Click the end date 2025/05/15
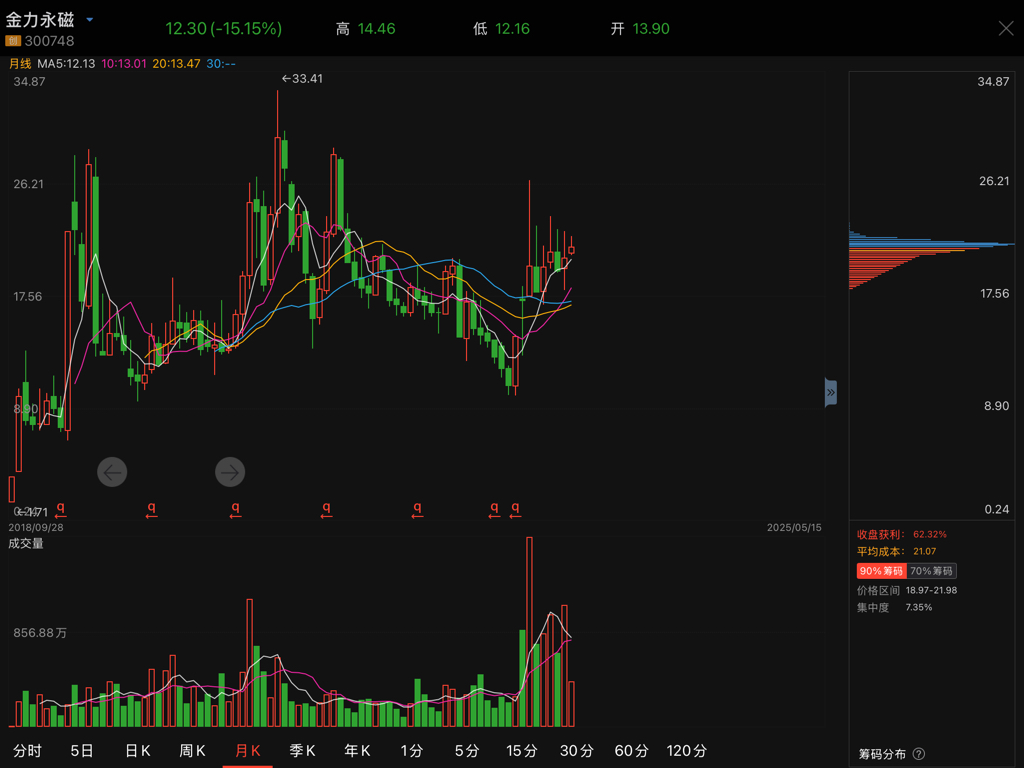Viewport: 1024px width, 768px height. point(794,528)
